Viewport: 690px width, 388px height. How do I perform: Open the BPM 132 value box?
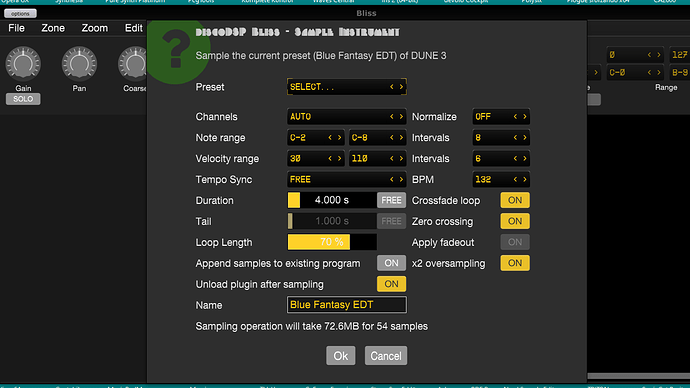tap(501, 179)
